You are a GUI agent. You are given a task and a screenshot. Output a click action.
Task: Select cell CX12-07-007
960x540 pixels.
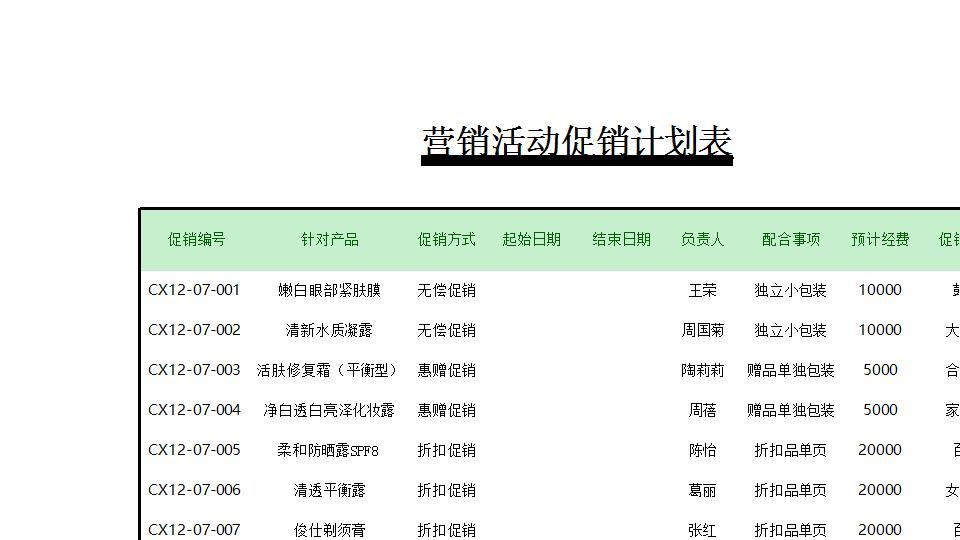coord(194,530)
